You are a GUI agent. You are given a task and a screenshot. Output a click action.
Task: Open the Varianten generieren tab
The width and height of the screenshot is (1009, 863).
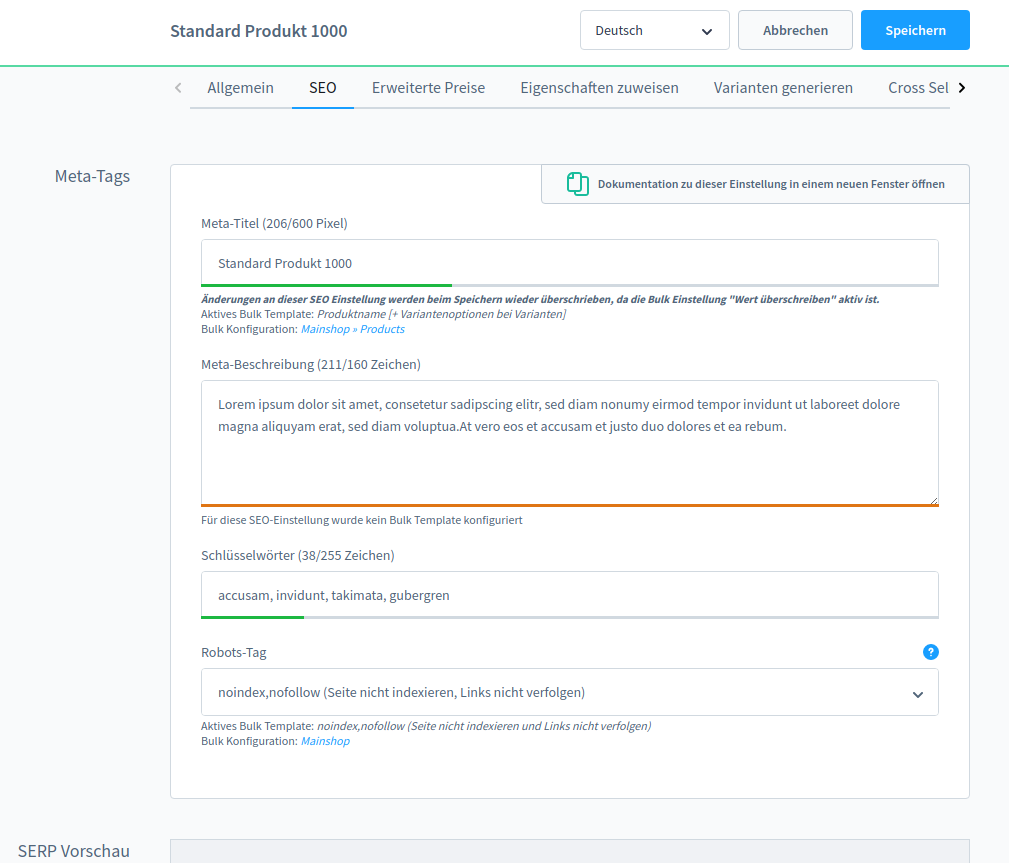coord(783,88)
